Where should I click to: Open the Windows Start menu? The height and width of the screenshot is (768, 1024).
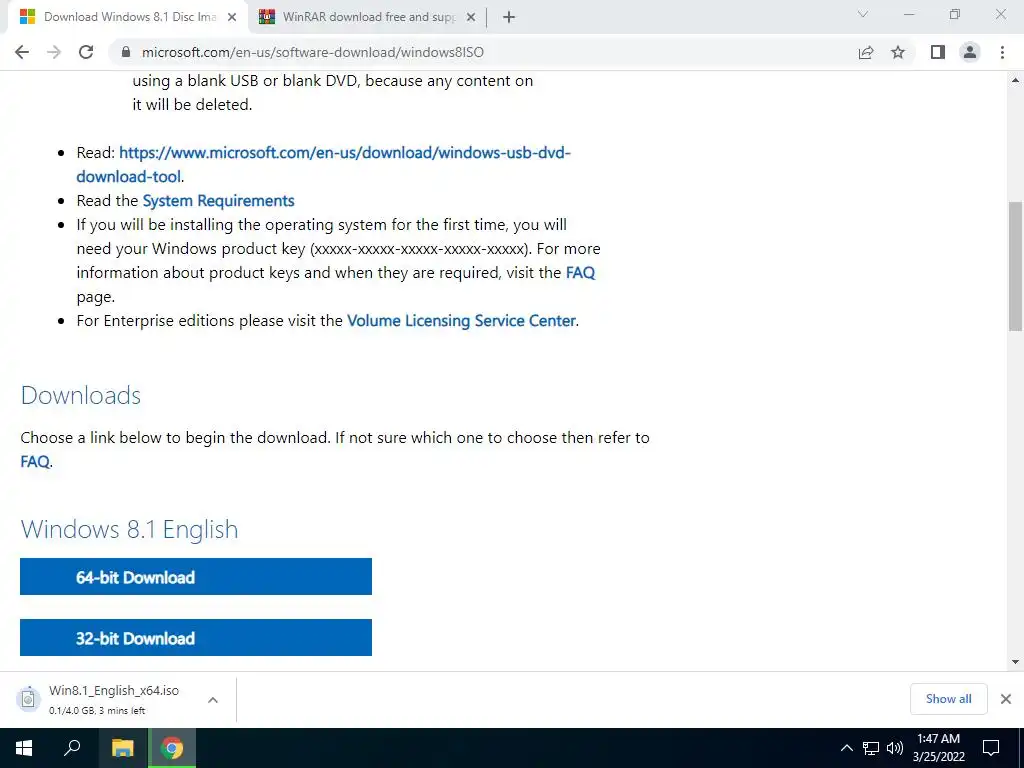click(x=24, y=748)
